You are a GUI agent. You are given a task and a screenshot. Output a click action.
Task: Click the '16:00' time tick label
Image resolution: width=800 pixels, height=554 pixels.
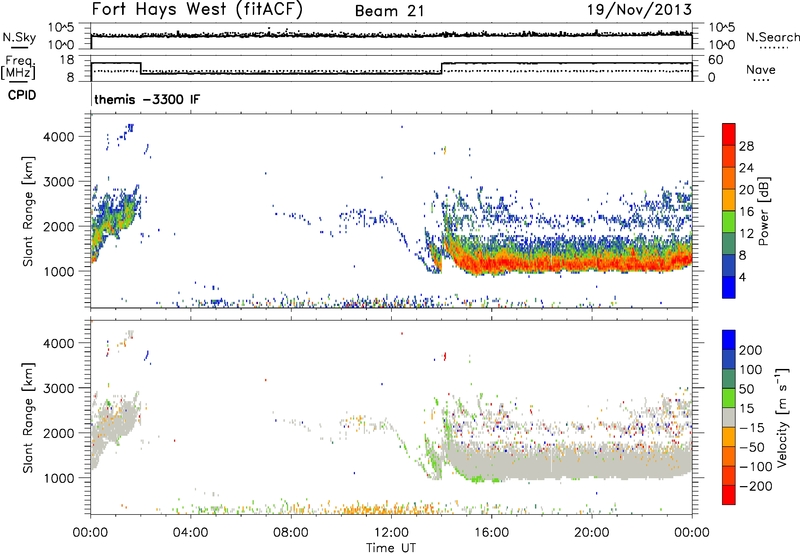[491, 533]
